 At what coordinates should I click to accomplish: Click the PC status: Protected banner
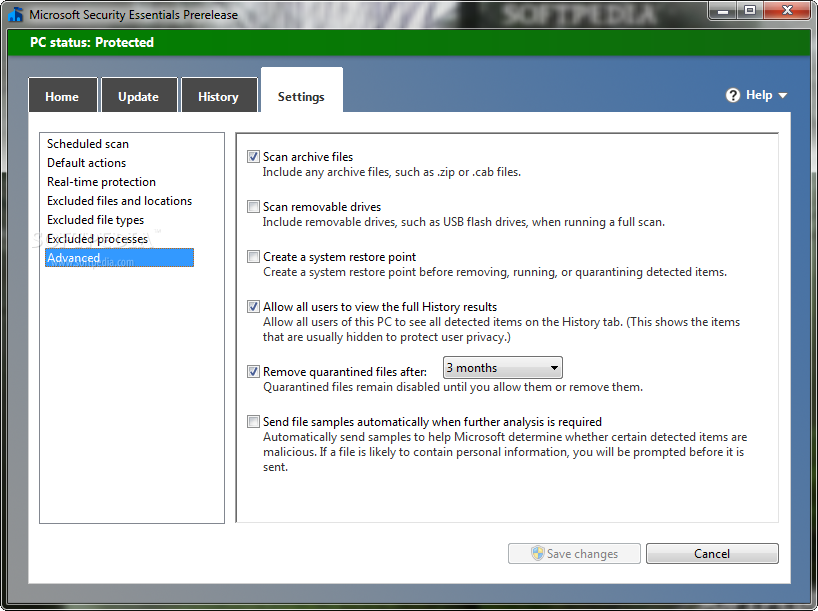pyautogui.click(x=409, y=42)
